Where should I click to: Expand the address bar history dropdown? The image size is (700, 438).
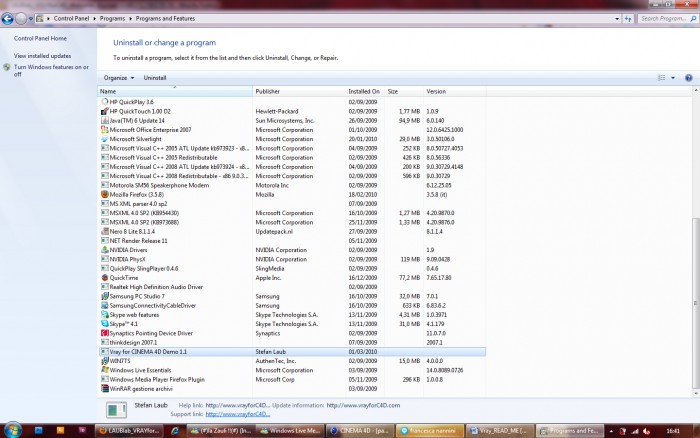pyautogui.click(x=617, y=19)
